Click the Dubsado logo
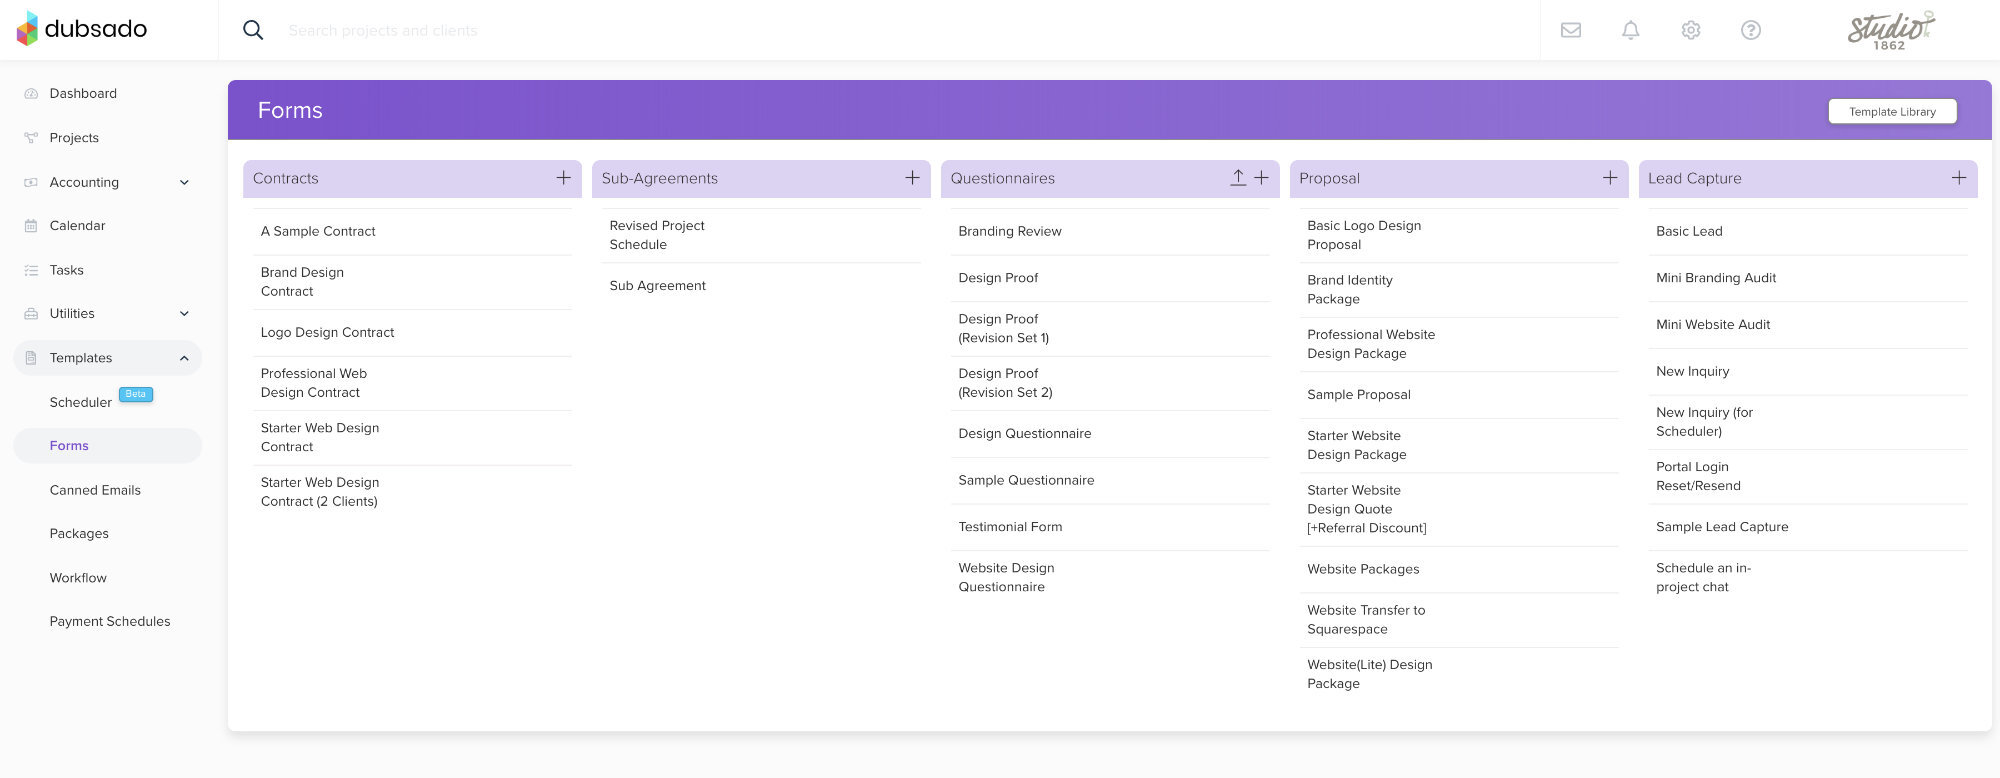The width and height of the screenshot is (2000, 778). click(x=82, y=29)
